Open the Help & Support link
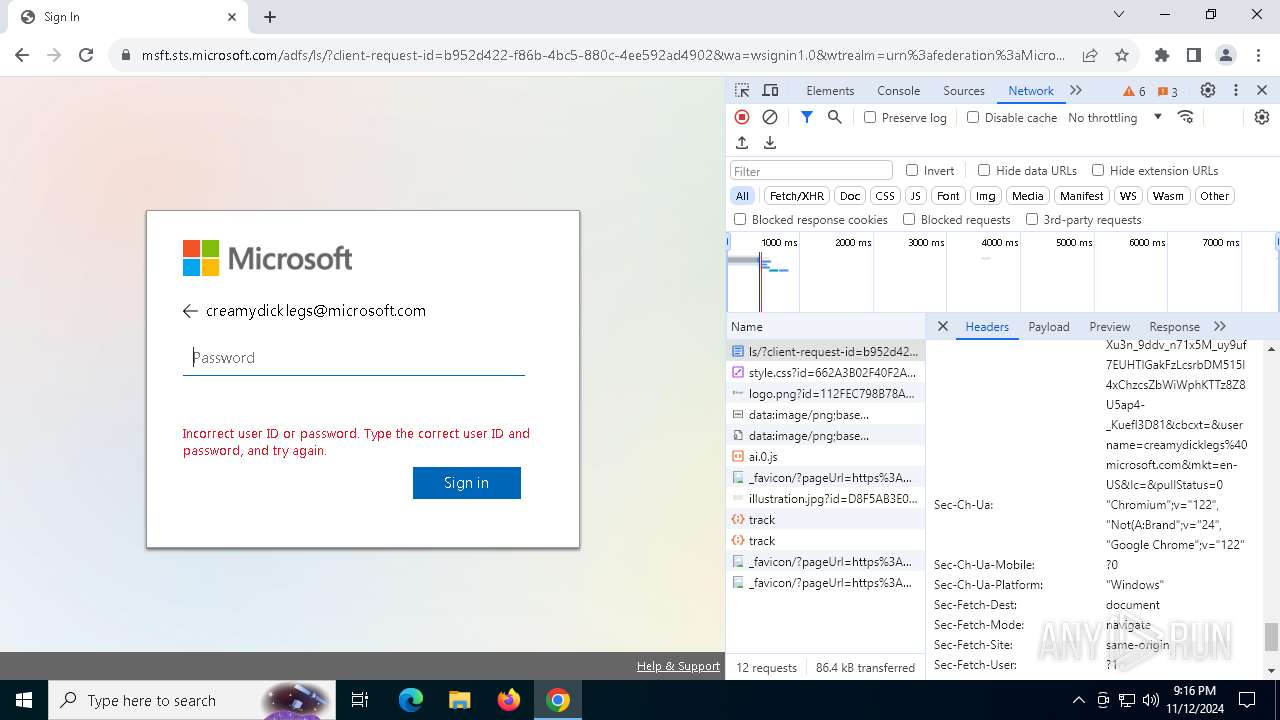1280x720 pixels. tap(678, 666)
